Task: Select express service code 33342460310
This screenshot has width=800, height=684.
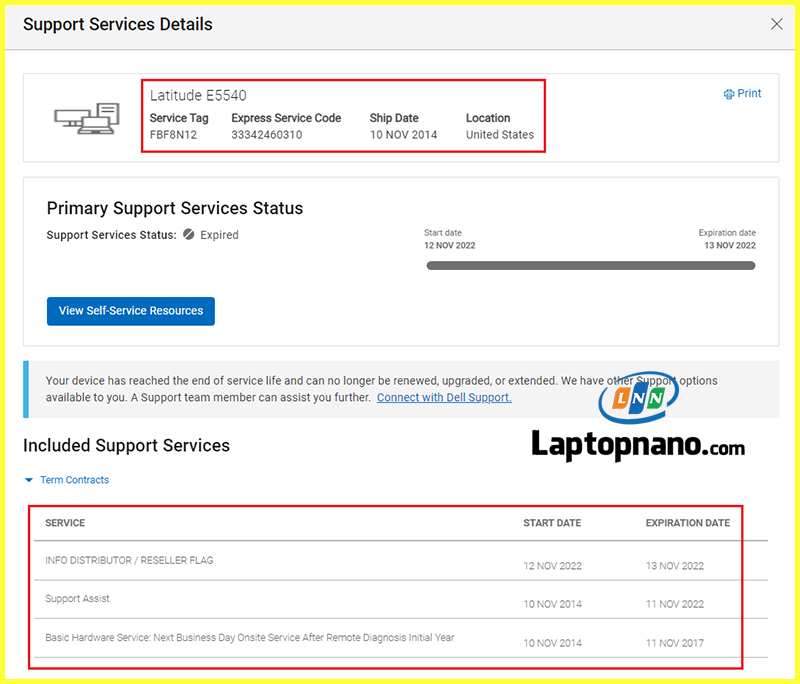Action: point(266,135)
